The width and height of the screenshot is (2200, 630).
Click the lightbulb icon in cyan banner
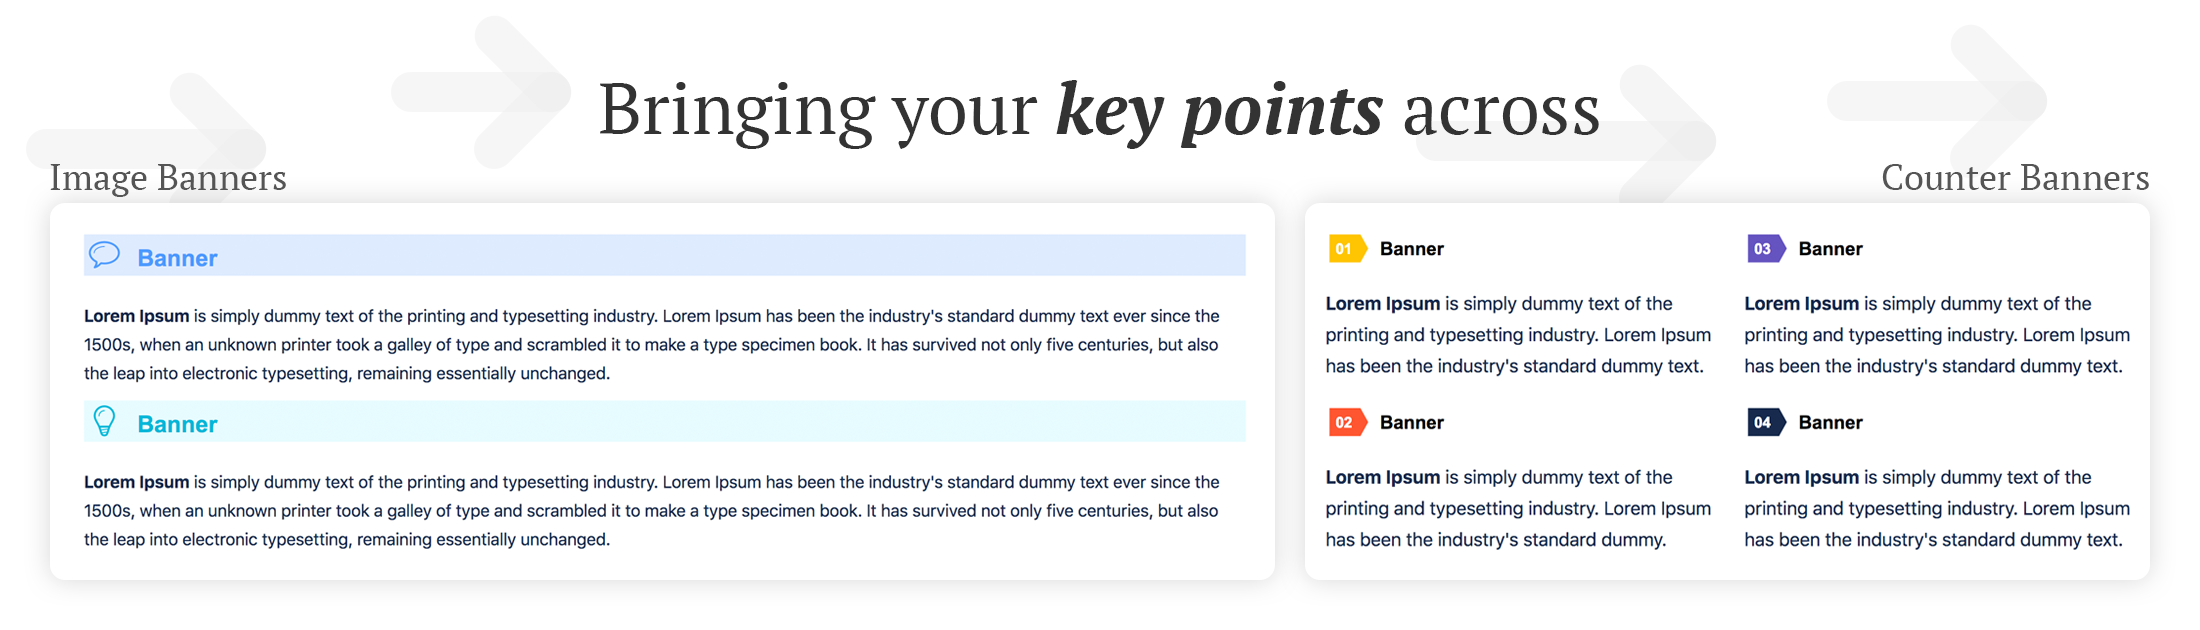tap(104, 421)
